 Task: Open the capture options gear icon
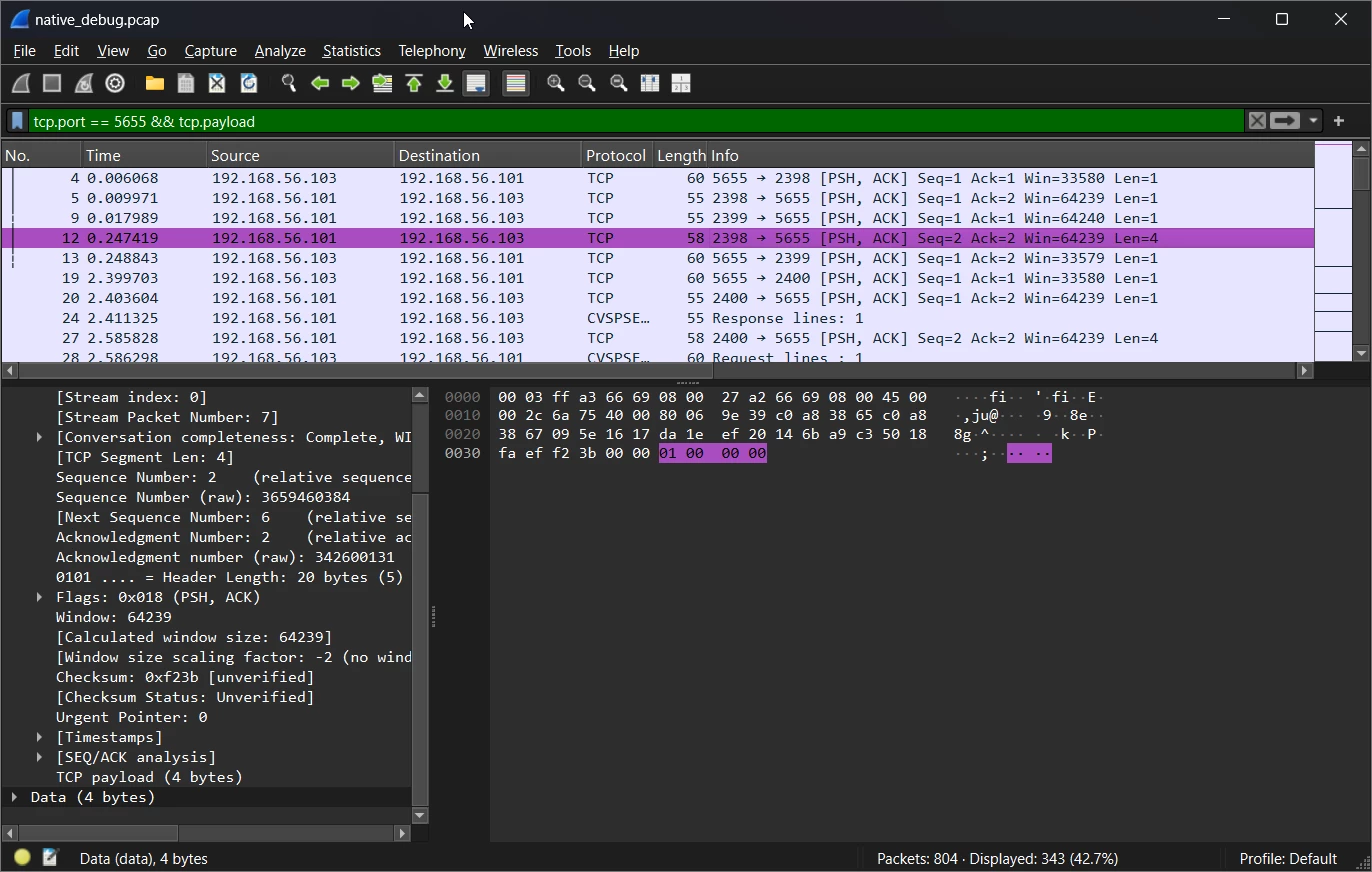(115, 83)
